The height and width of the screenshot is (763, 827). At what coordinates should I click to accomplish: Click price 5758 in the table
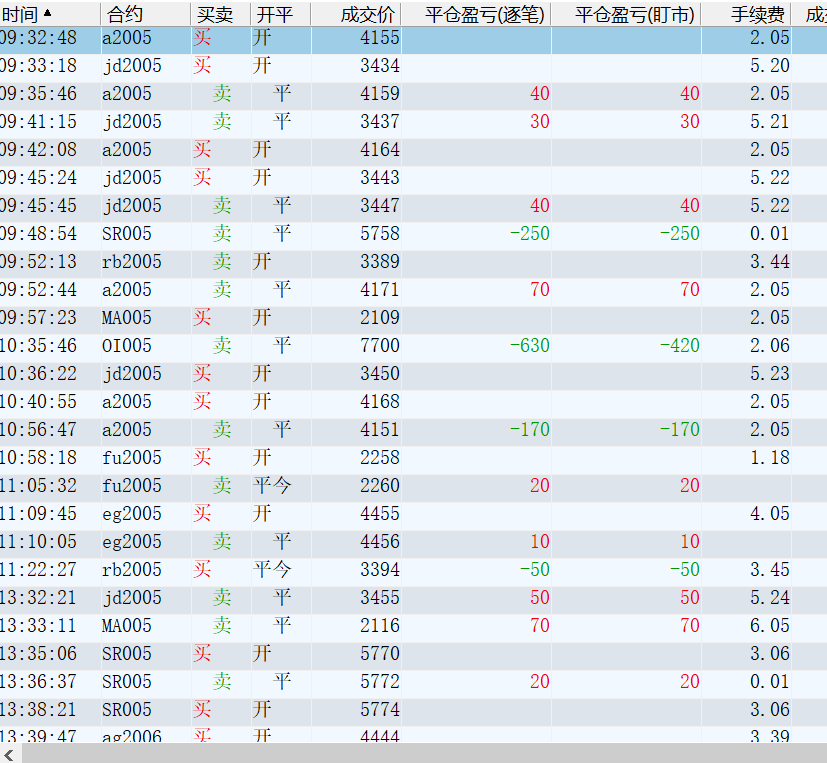pos(380,234)
